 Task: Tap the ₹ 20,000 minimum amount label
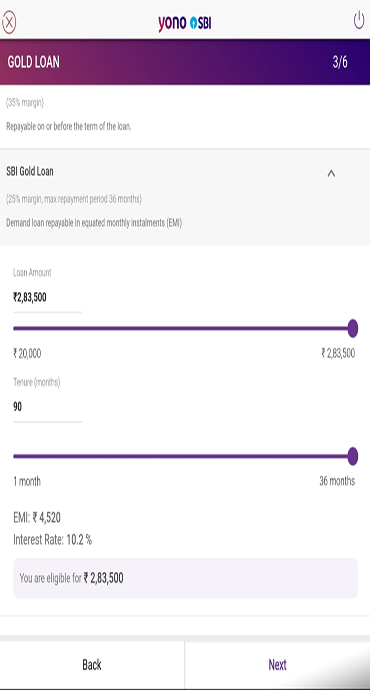click(27, 353)
